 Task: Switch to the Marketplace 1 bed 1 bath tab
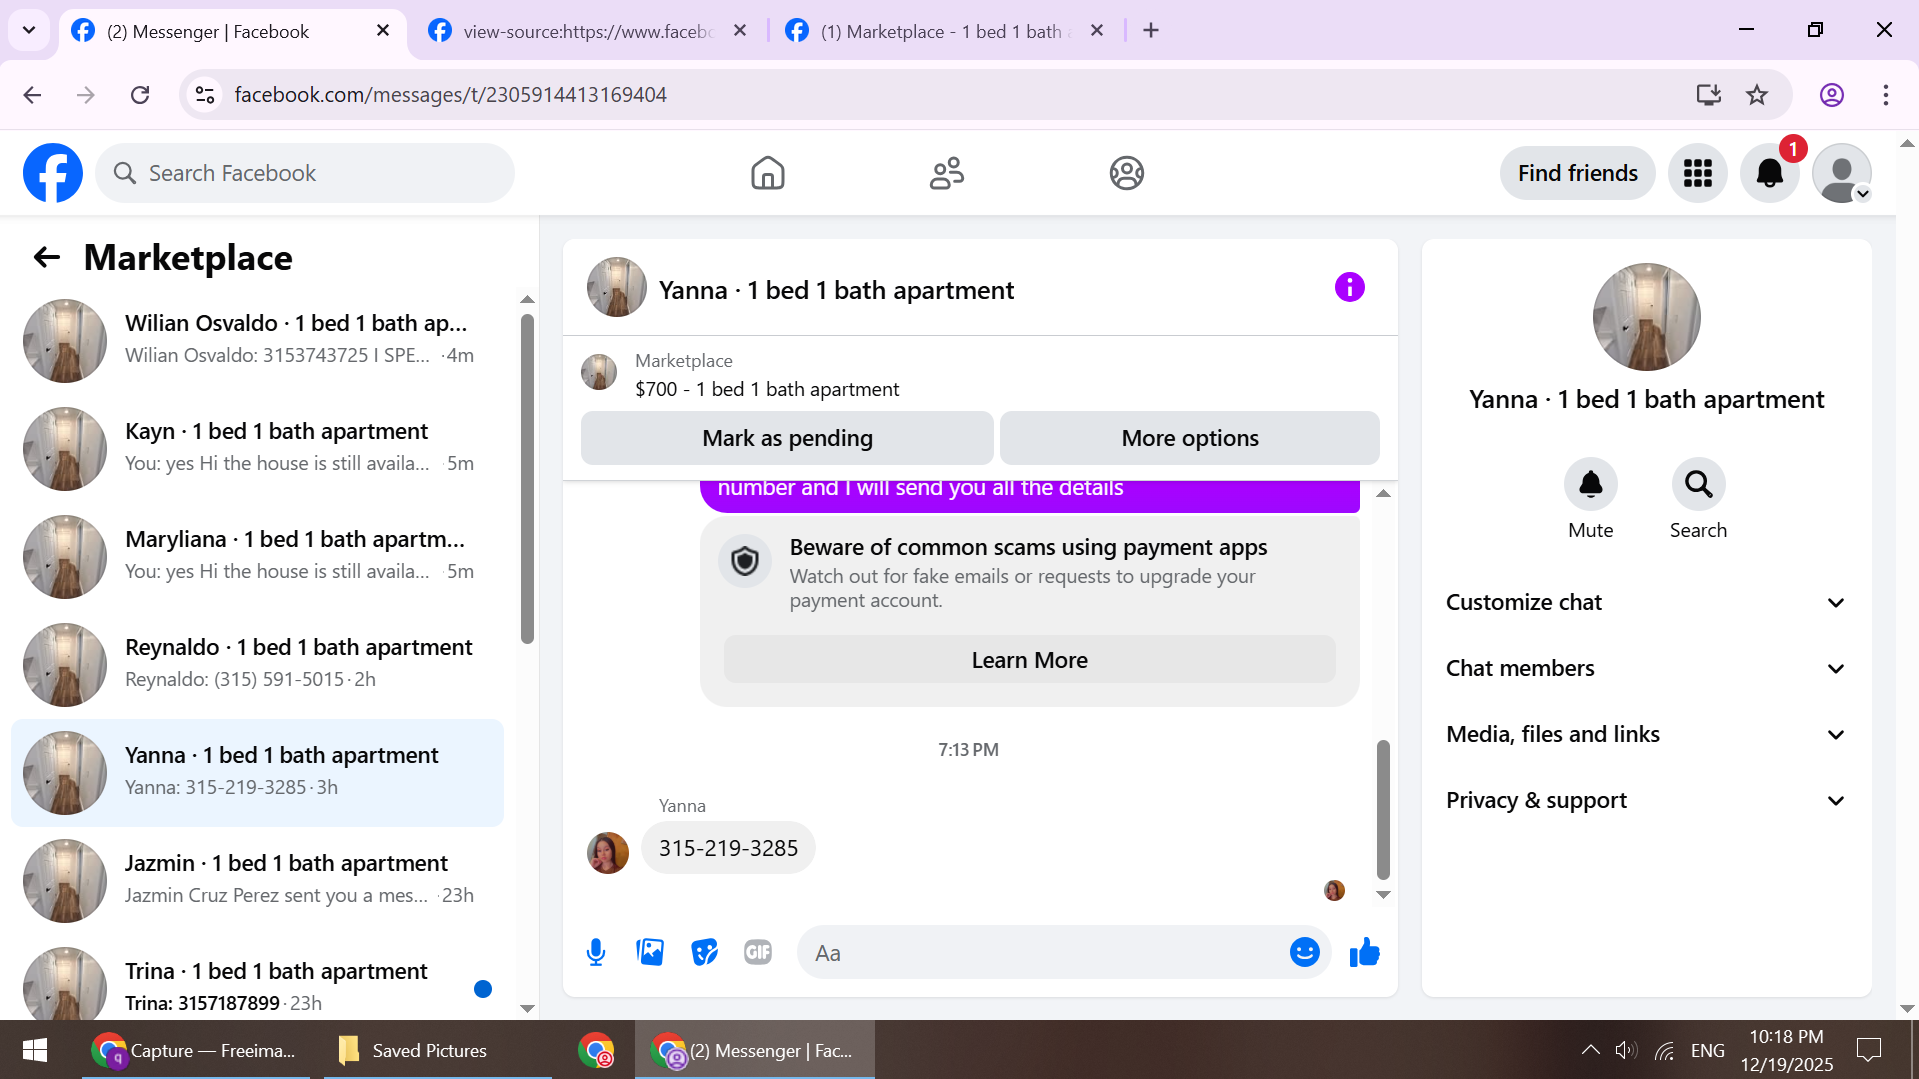pos(943,31)
